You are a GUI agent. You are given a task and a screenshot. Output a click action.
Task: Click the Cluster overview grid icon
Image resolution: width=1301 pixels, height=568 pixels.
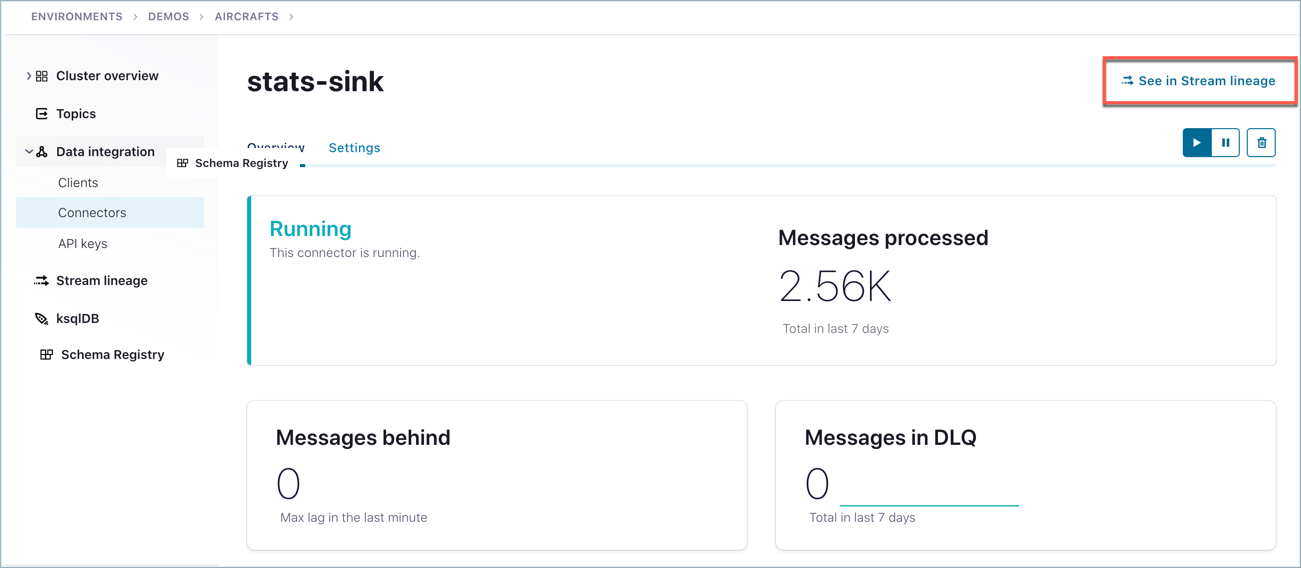(42, 76)
